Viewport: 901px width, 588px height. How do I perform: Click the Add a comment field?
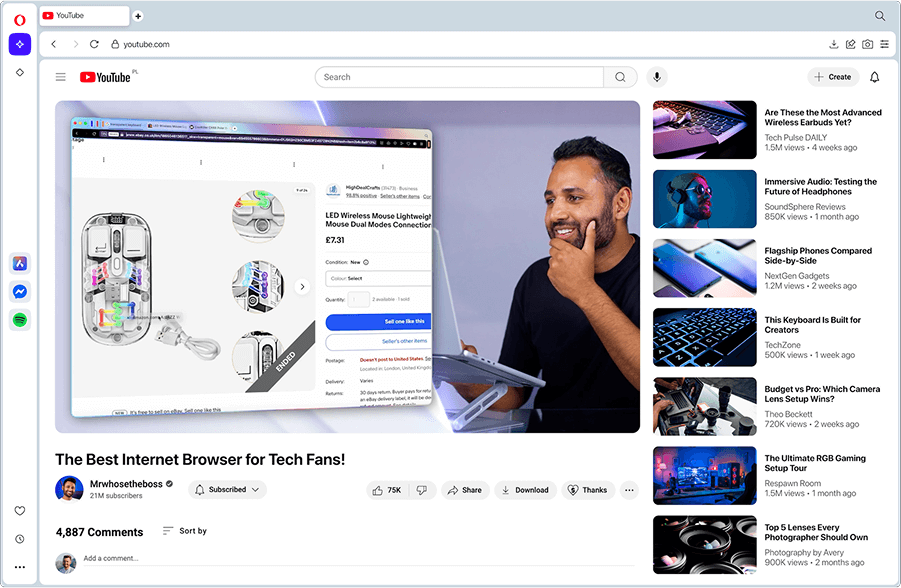[x=359, y=558]
